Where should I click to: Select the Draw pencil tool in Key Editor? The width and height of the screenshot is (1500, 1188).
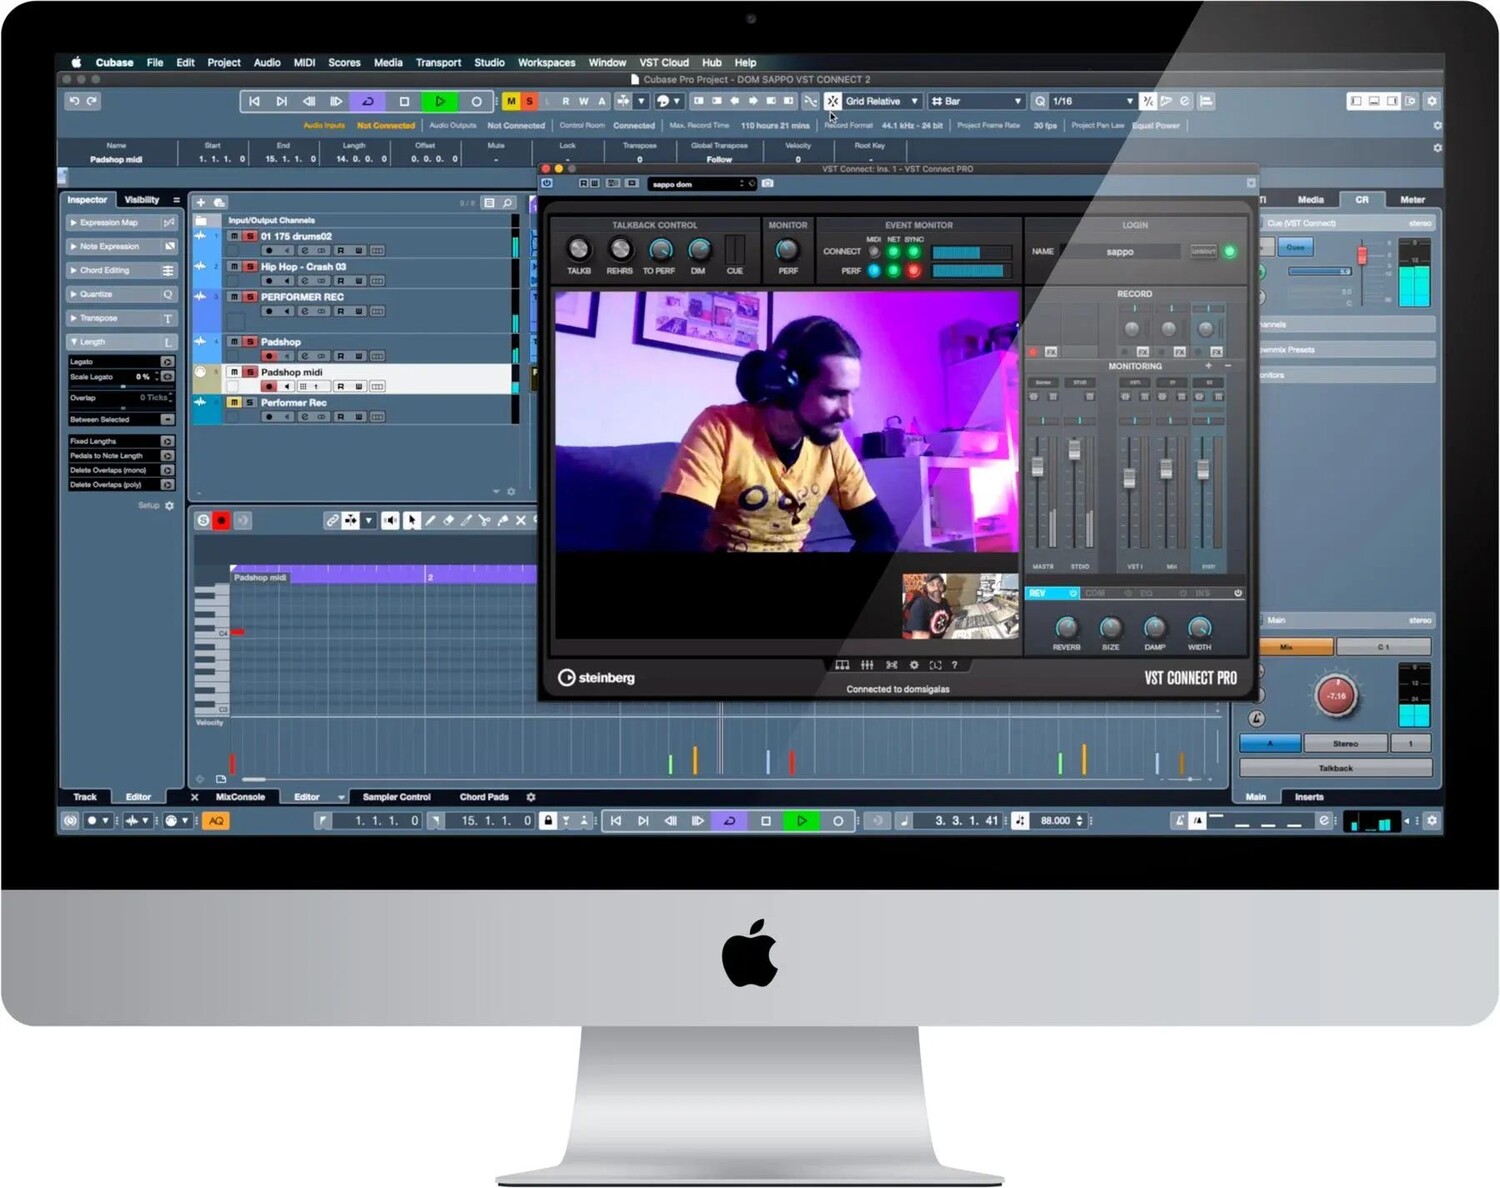[430, 520]
